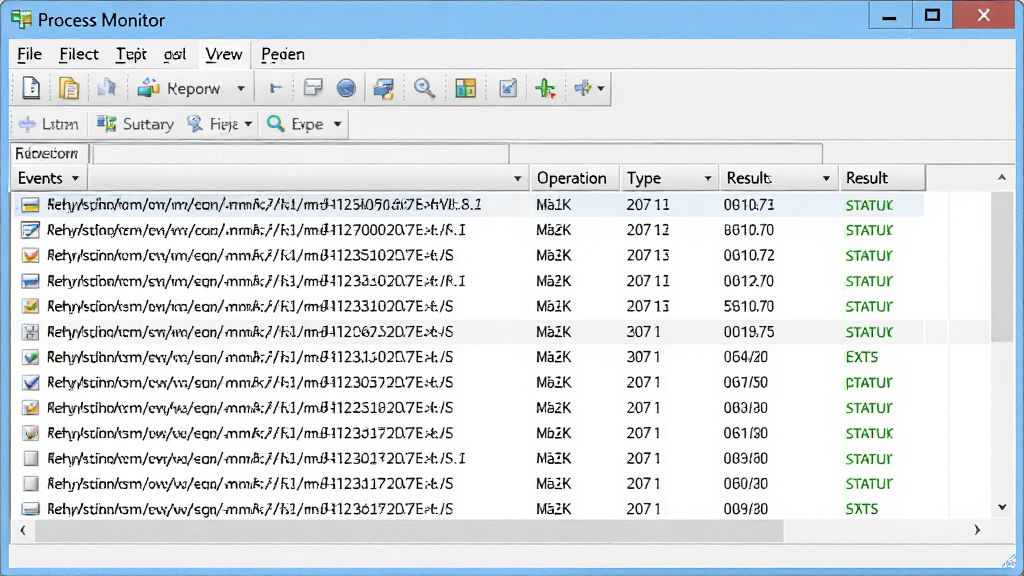Click the new blank document toolbar icon
Viewport: 1024px width, 576px height.
pos(31,88)
